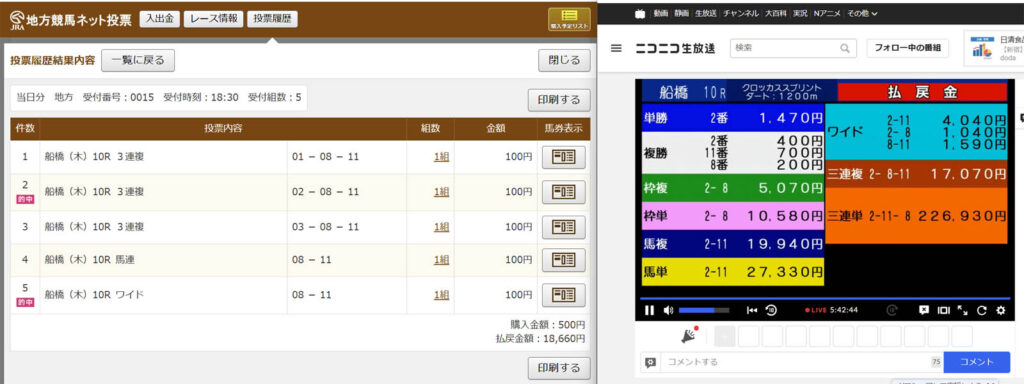1024x384 pixels.
Task: Open the 投票履歴 tab
Action: [272, 19]
